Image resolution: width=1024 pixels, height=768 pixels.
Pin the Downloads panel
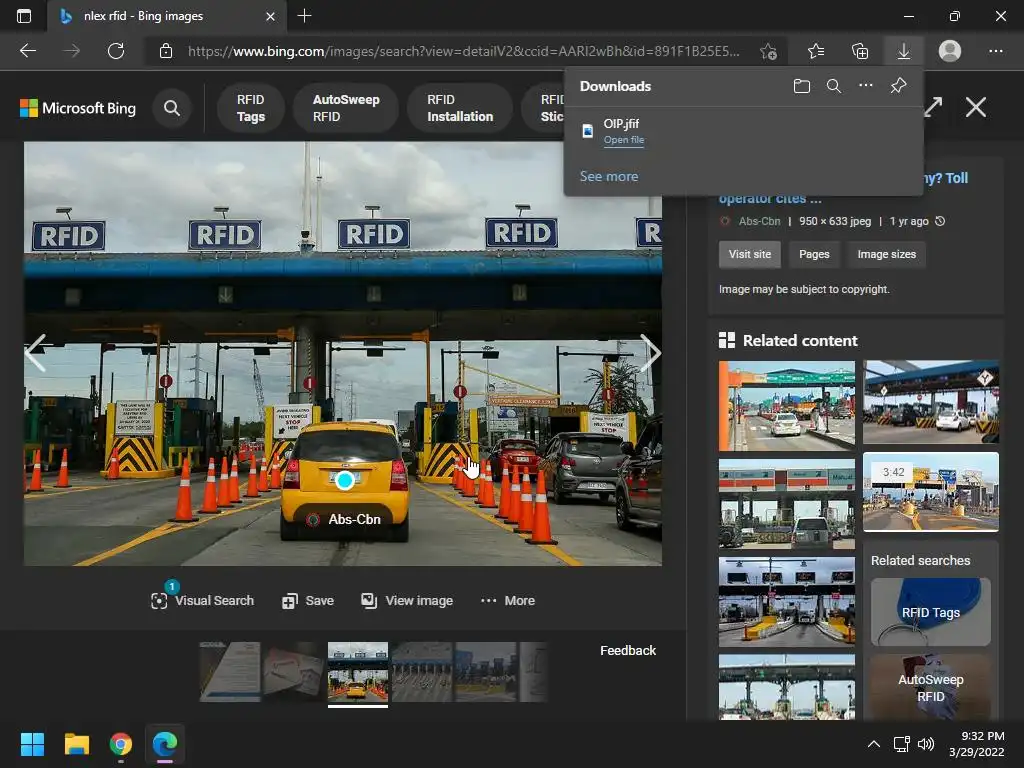tap(898, 86)
